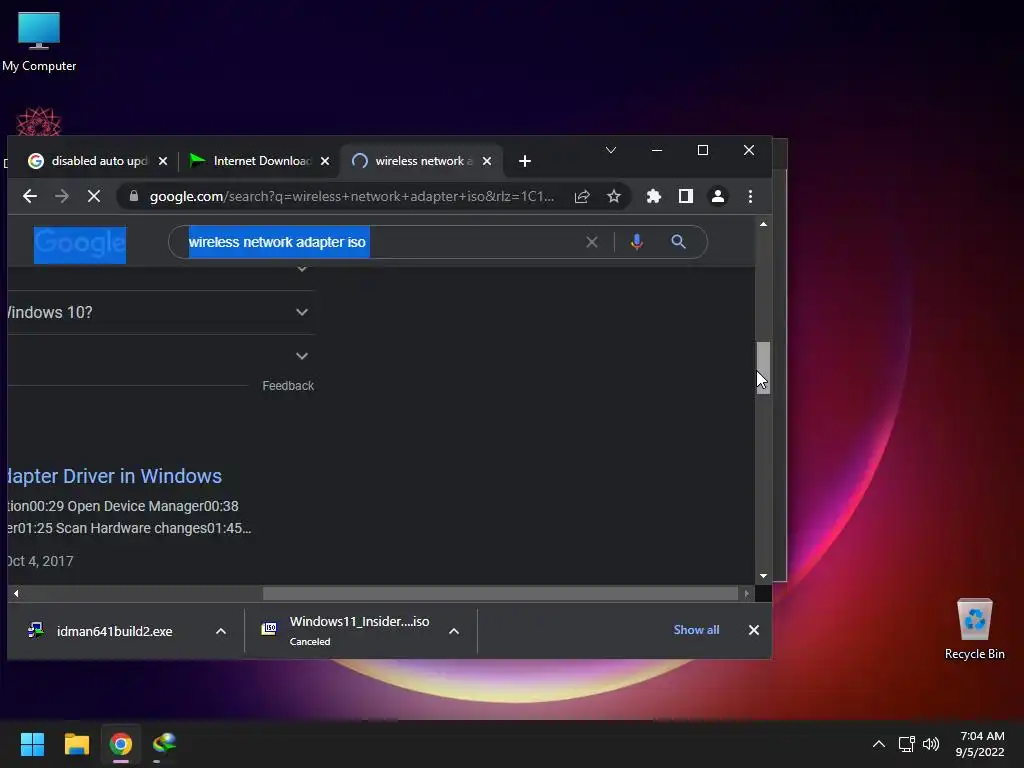Switch to Internet Download tab
This screenshot has width=1024, height=768.
pyautogui.click(x=262, y=161)
